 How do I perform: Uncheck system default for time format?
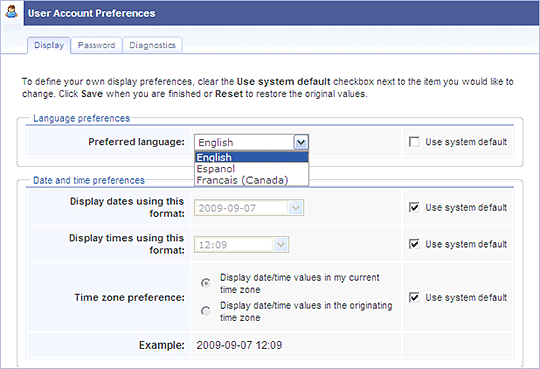click(414, 244)
